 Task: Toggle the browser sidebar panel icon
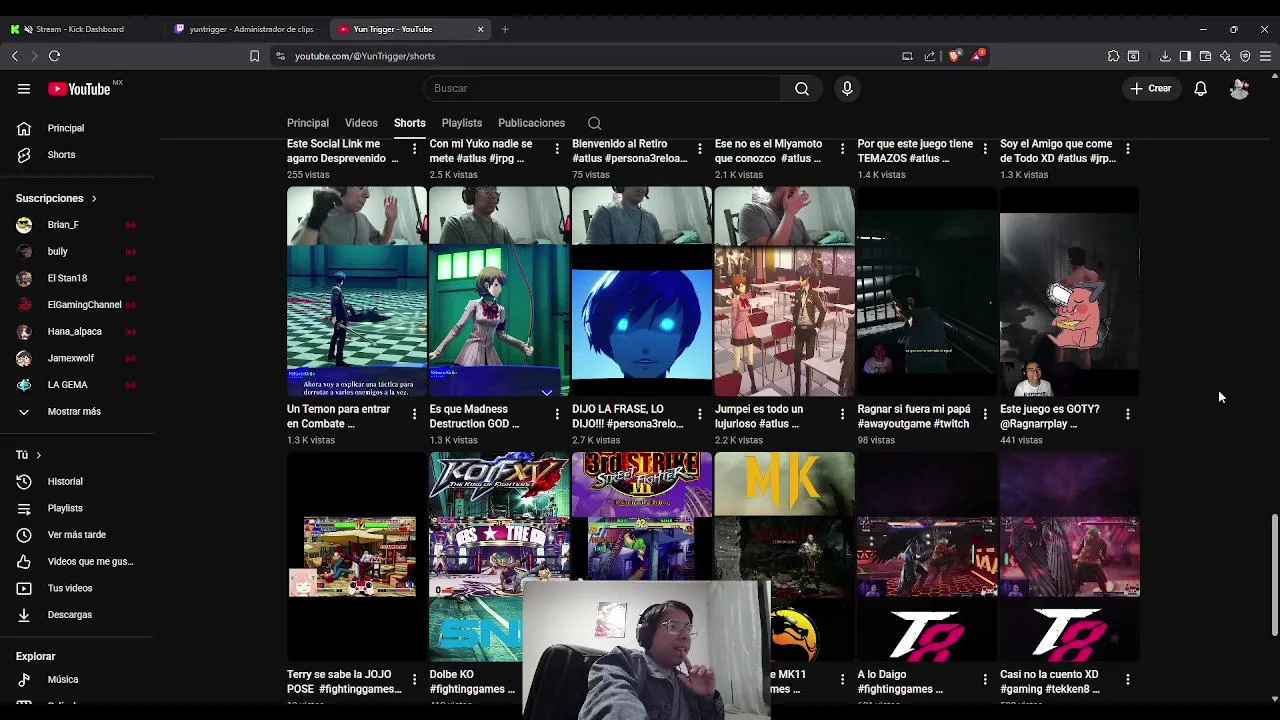point(1185,56)
